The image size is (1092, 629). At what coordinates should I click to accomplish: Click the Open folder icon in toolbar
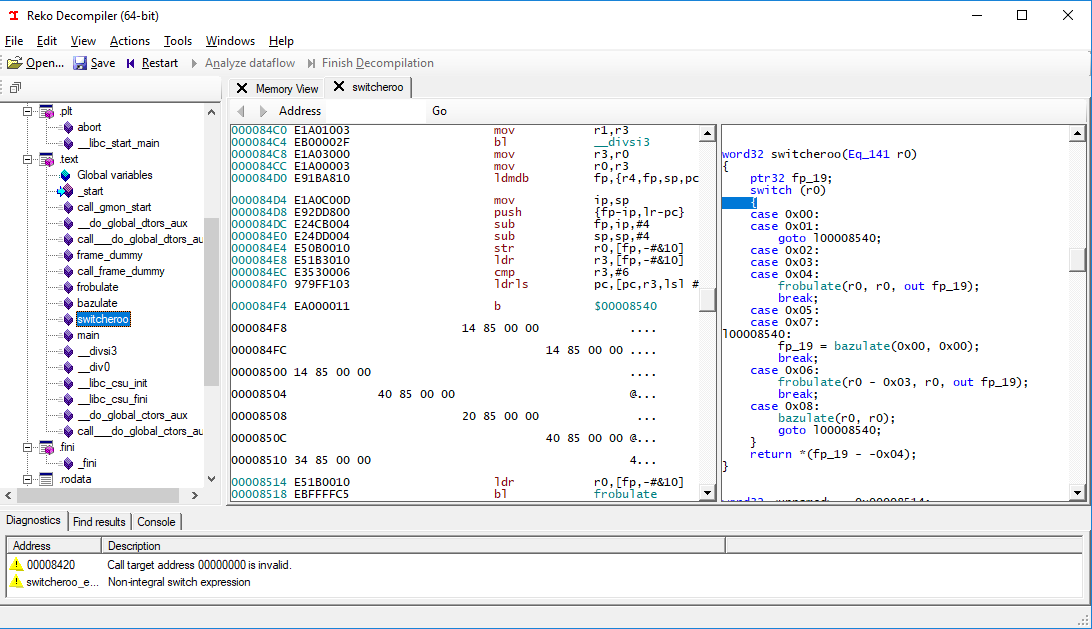(14, 63)
